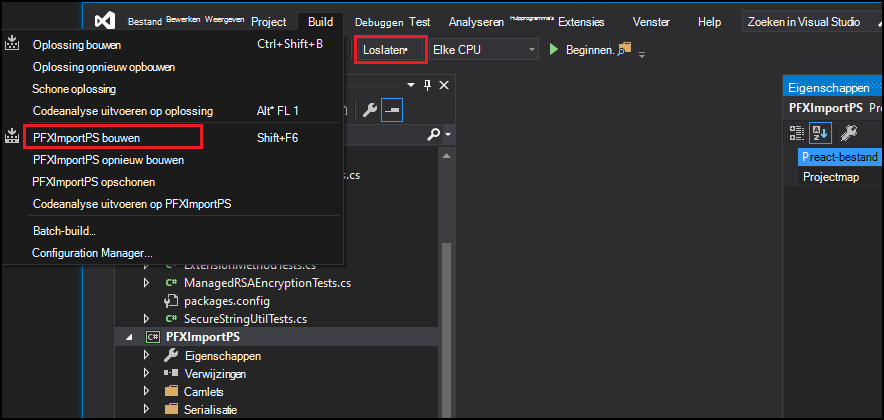Click the Visual Studio logo icon
The image size is (884, 420).
point(105,21)
